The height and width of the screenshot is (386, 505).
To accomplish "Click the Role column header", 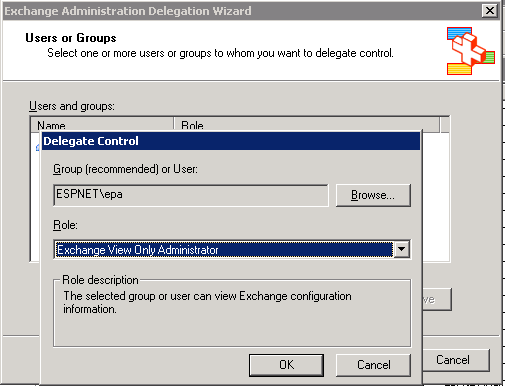I will tap(307, 124).
